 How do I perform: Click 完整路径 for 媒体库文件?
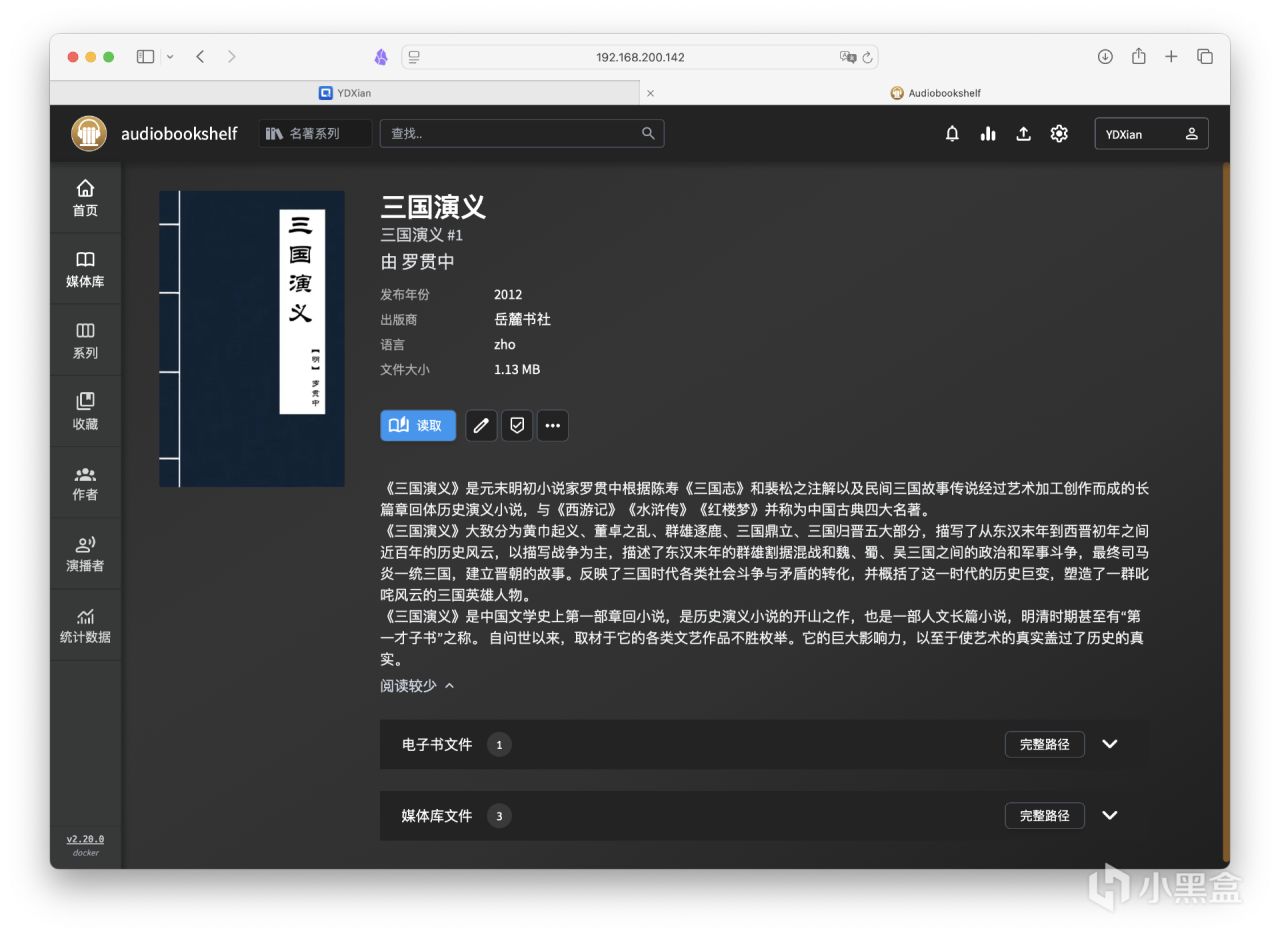[x=1045, y=815]
